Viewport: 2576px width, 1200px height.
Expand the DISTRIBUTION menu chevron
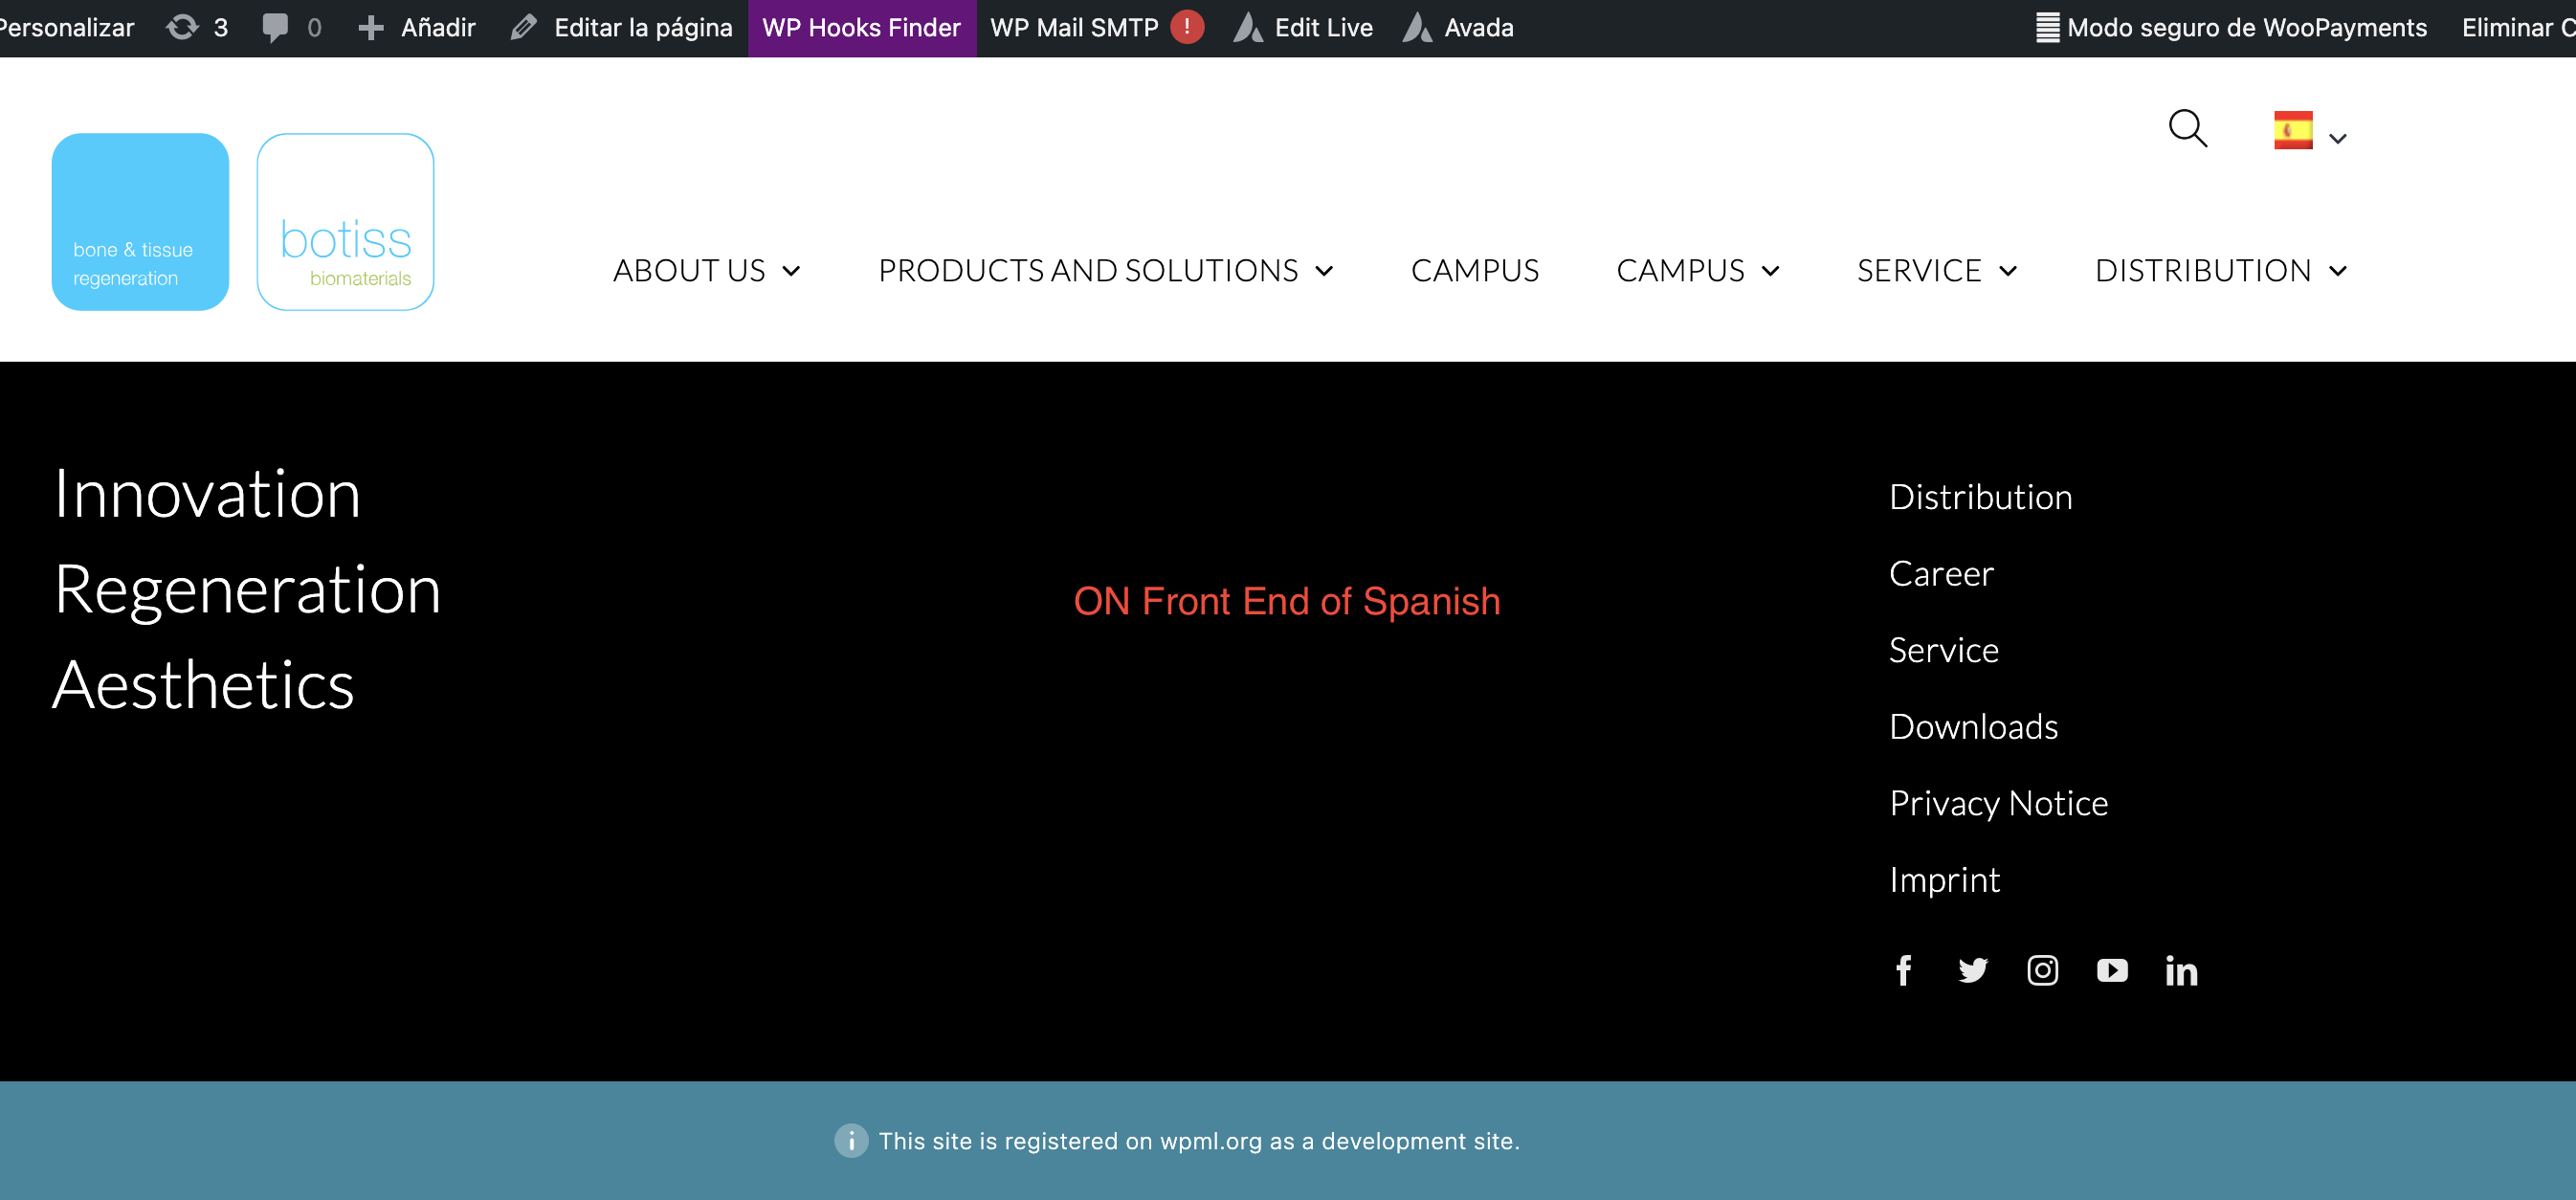[2338, 271]
